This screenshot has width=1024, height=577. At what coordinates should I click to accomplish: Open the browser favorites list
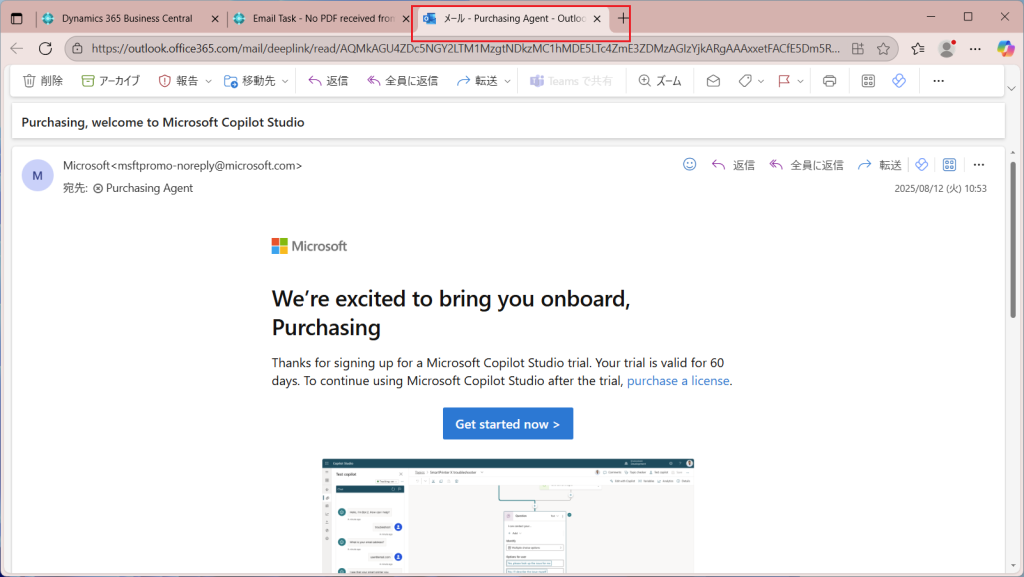[x=918, y=48]
